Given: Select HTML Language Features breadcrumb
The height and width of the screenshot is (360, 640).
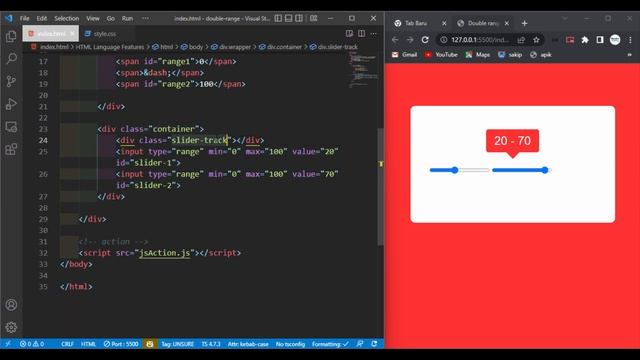Looking at the screenshot, I should click(x=109, y=47).
